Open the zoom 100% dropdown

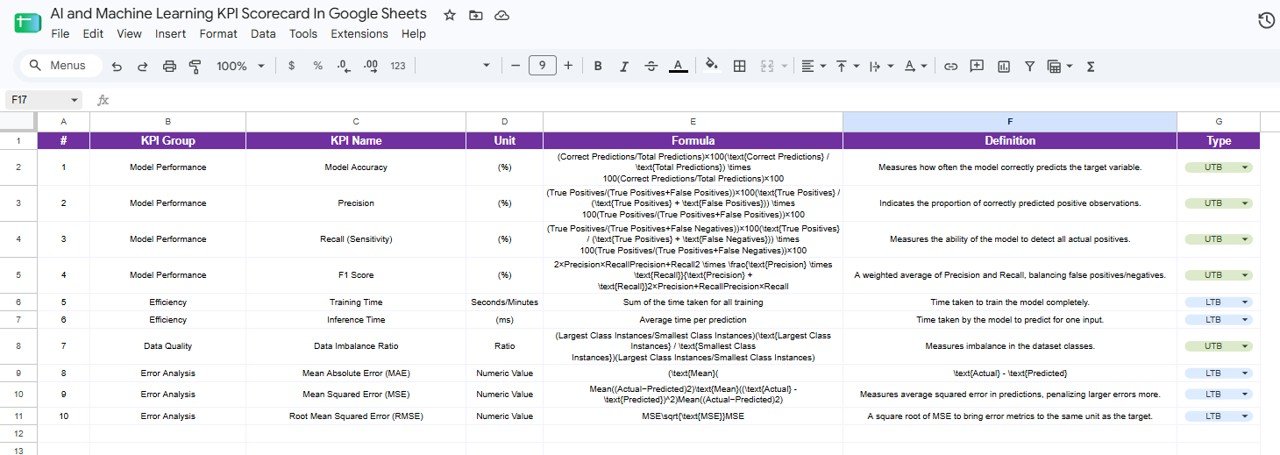[241, 66]
